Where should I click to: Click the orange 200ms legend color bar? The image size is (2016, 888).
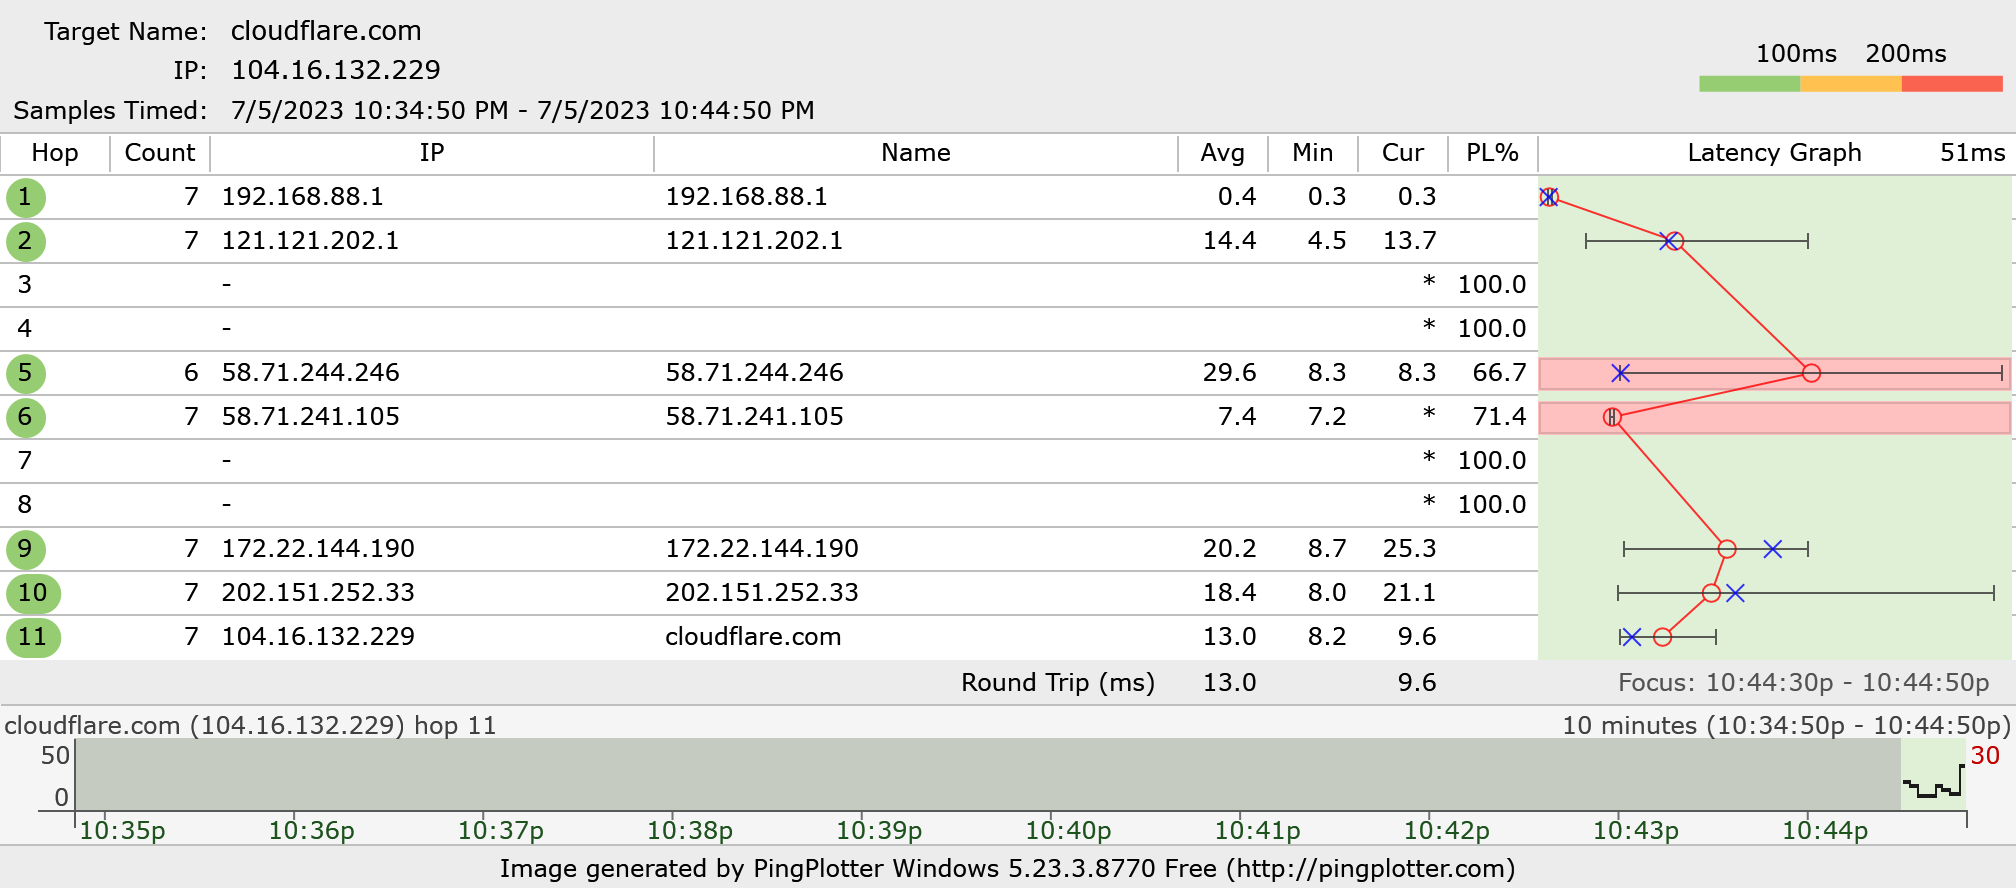(1851, 84)
